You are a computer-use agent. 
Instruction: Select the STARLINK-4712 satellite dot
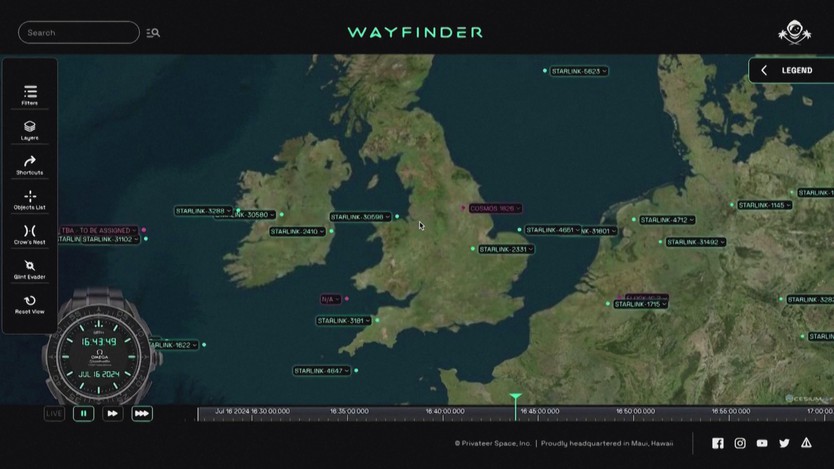[x=633, y=220]
